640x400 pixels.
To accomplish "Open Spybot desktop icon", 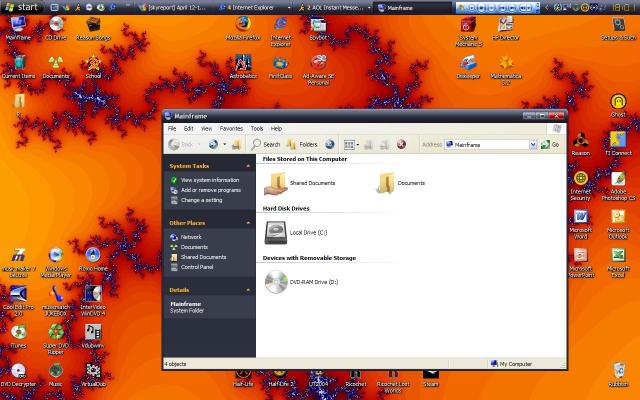I will coord(318,29).
